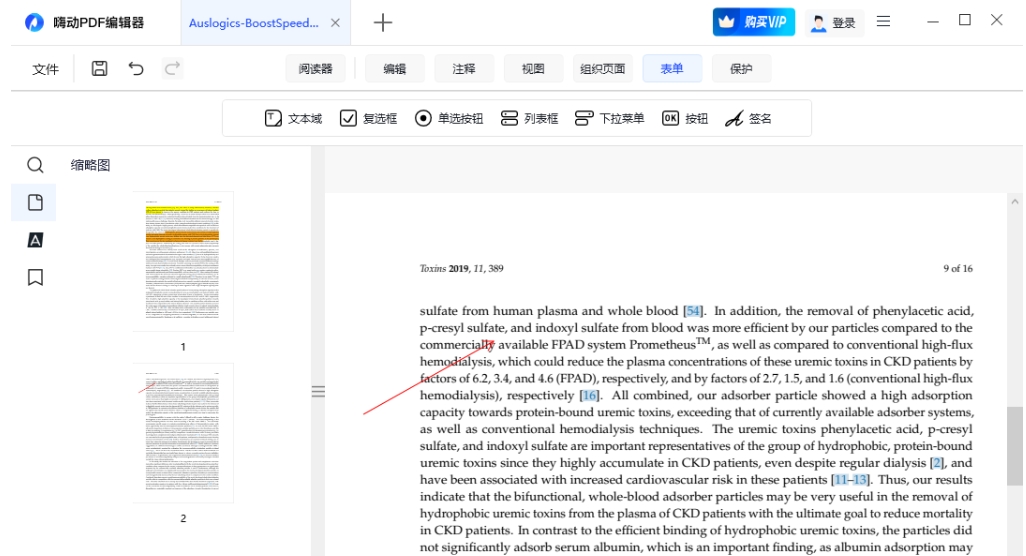Viewport: 1026px width, 556px height.
Task: Open the text annotations sidebar icon
Action: (35, 240)
